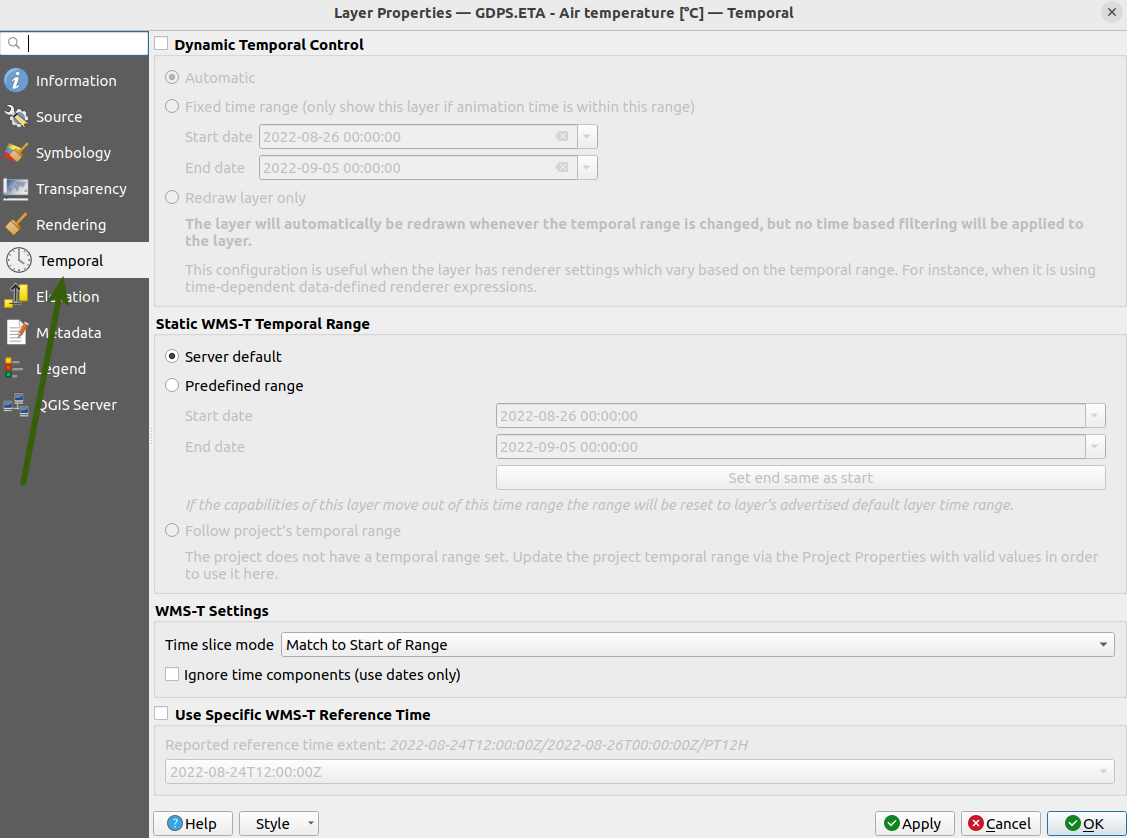Image resolution: width=1127 pixels, height=838 pixels.
Task: Select the Source settings icon
Action: (18, 116)
